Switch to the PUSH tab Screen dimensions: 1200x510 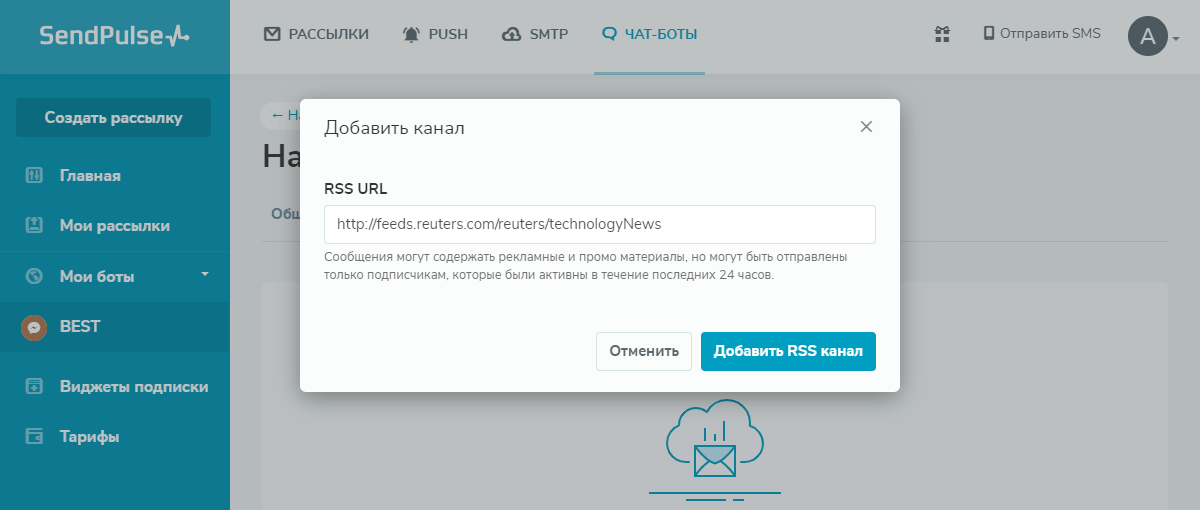(x=435, y=34)
